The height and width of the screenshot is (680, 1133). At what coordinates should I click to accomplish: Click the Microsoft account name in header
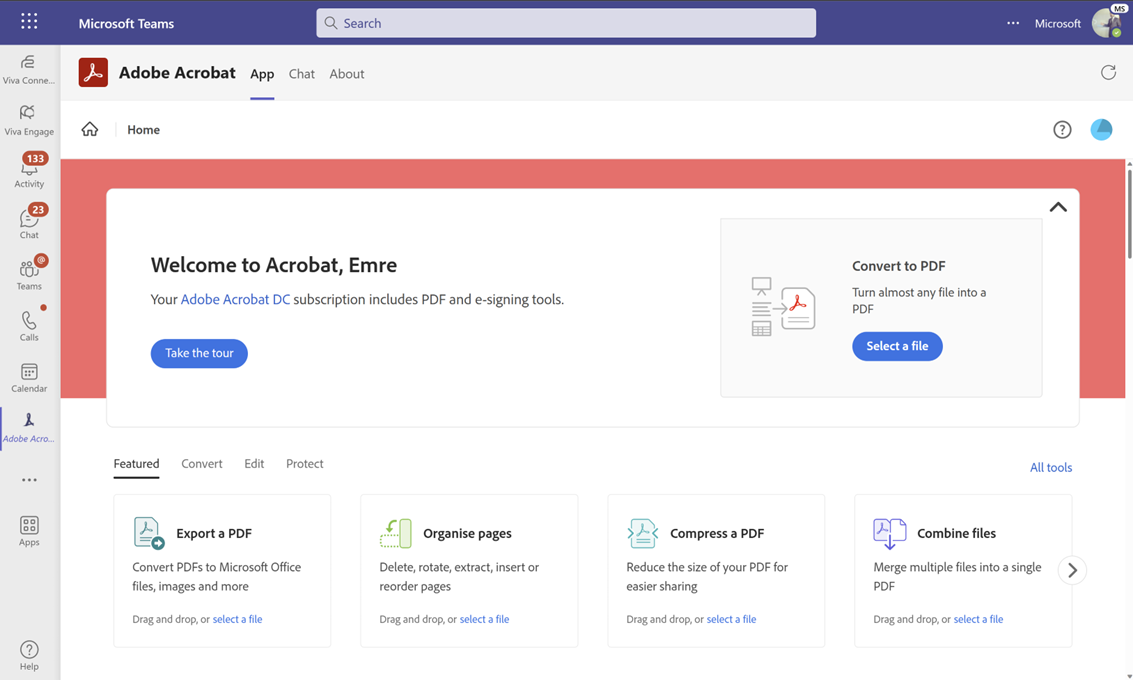(1058, 23)
